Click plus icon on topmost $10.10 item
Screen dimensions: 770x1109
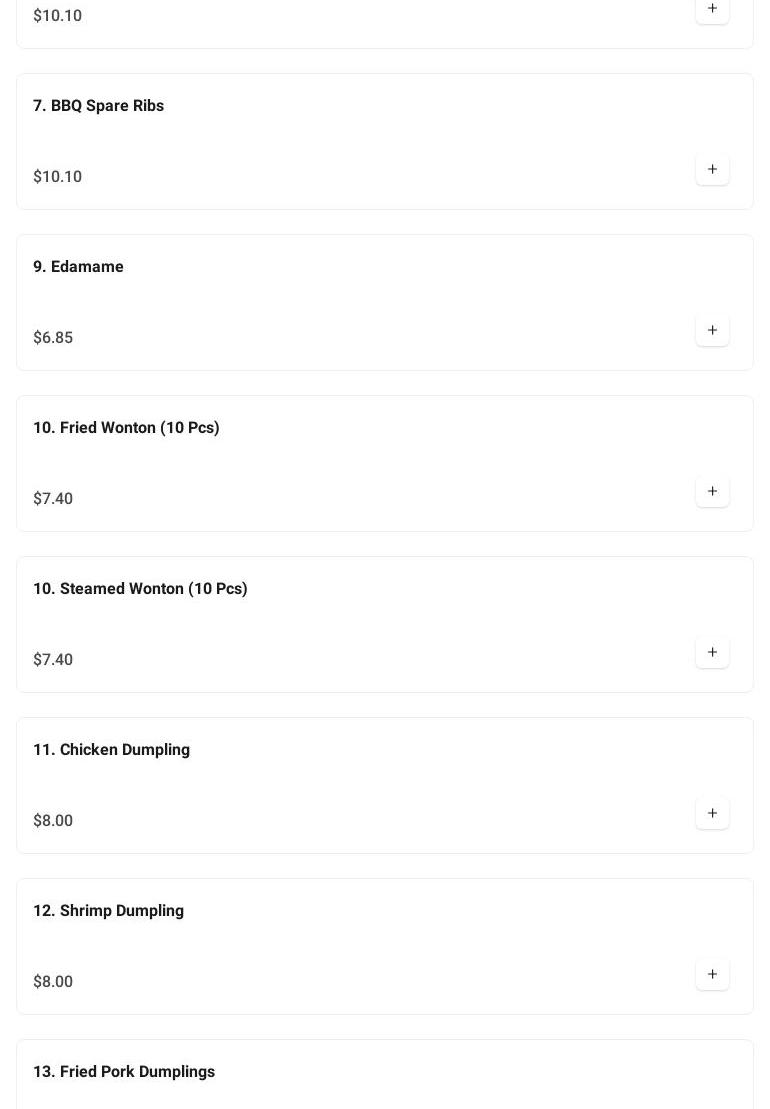pyautogui.click(x=712, y=9)
